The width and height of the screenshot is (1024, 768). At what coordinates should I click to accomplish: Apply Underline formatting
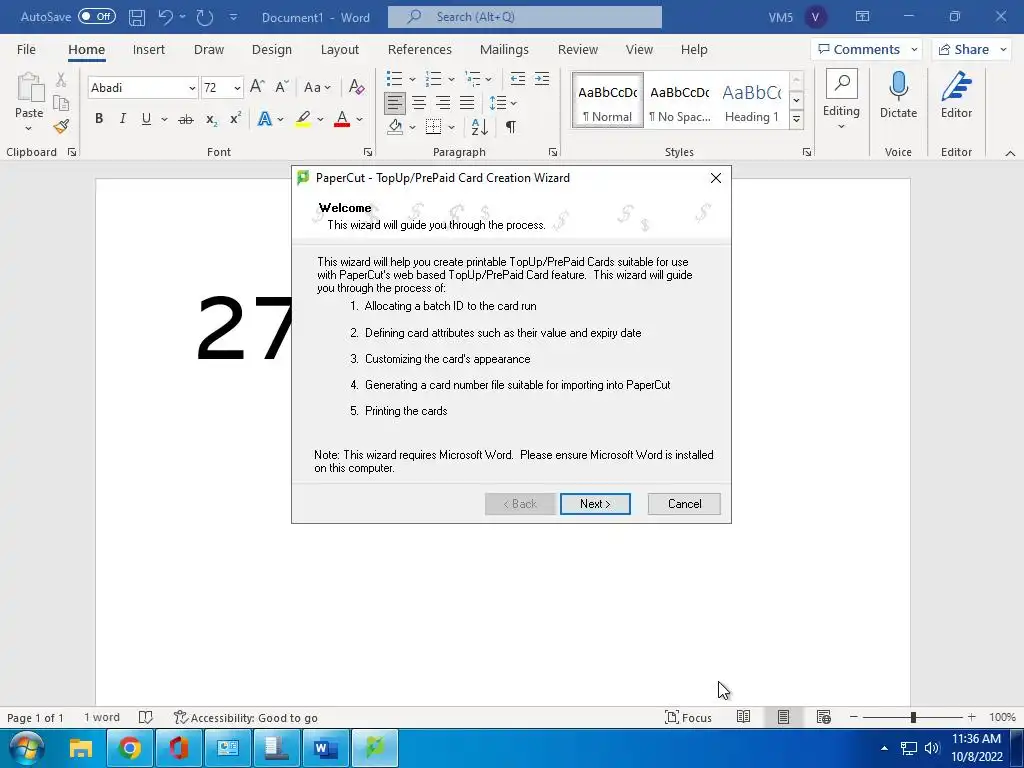(146, 118)
